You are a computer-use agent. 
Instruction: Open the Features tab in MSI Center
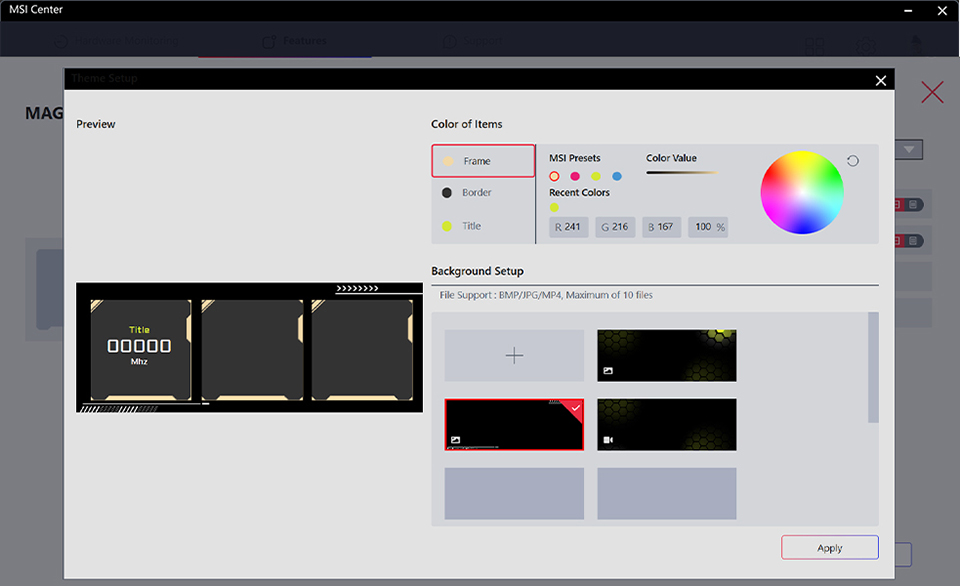pos(295,41)
